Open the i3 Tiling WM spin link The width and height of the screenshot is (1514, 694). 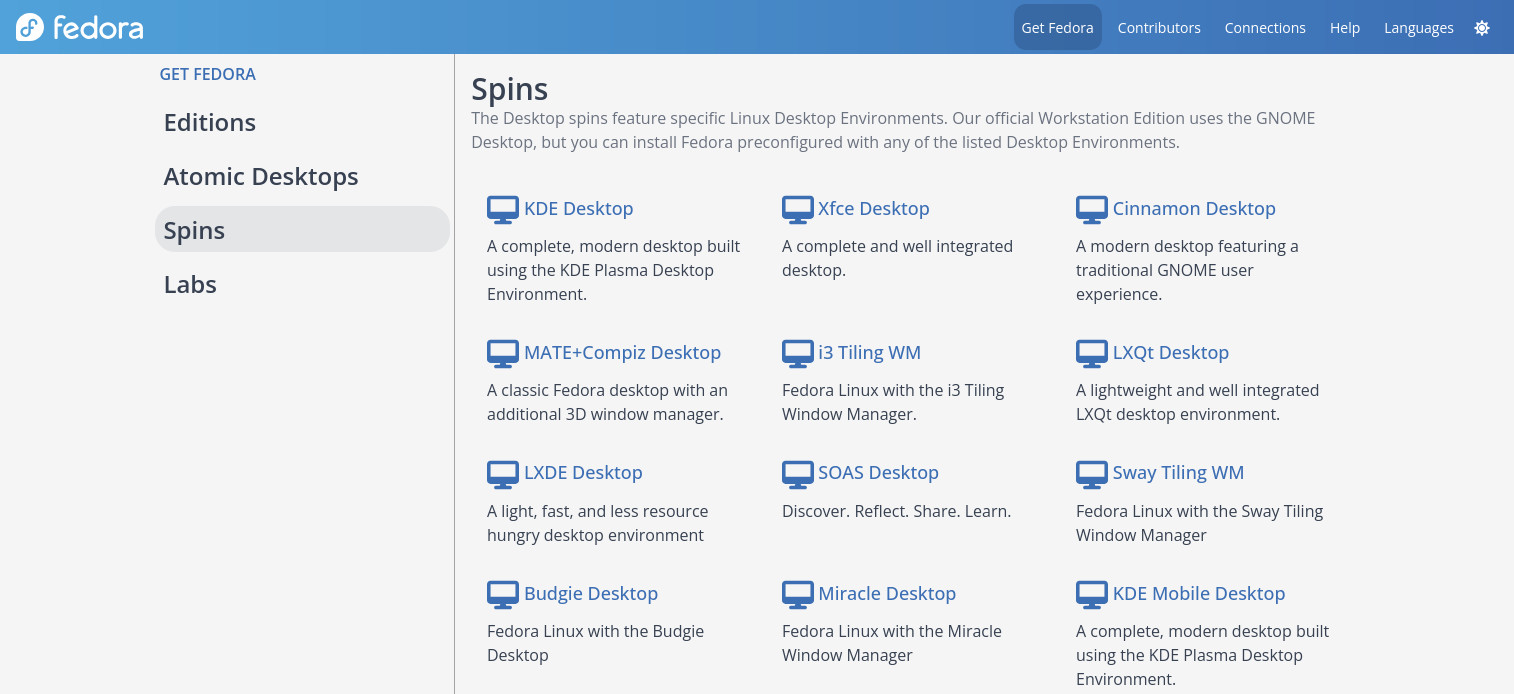coord(869,352)
